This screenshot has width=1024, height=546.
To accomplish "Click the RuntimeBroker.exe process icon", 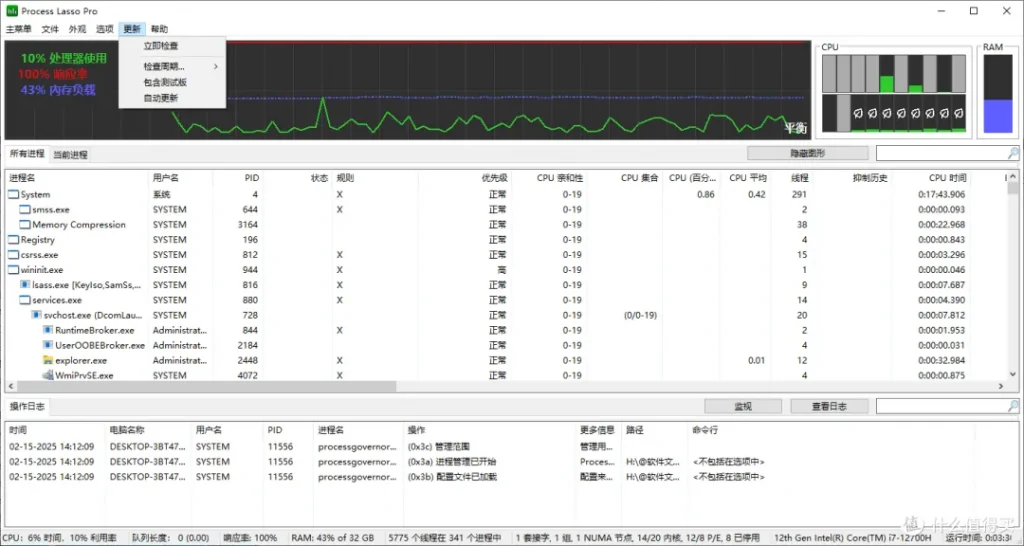I will [48, 330].
